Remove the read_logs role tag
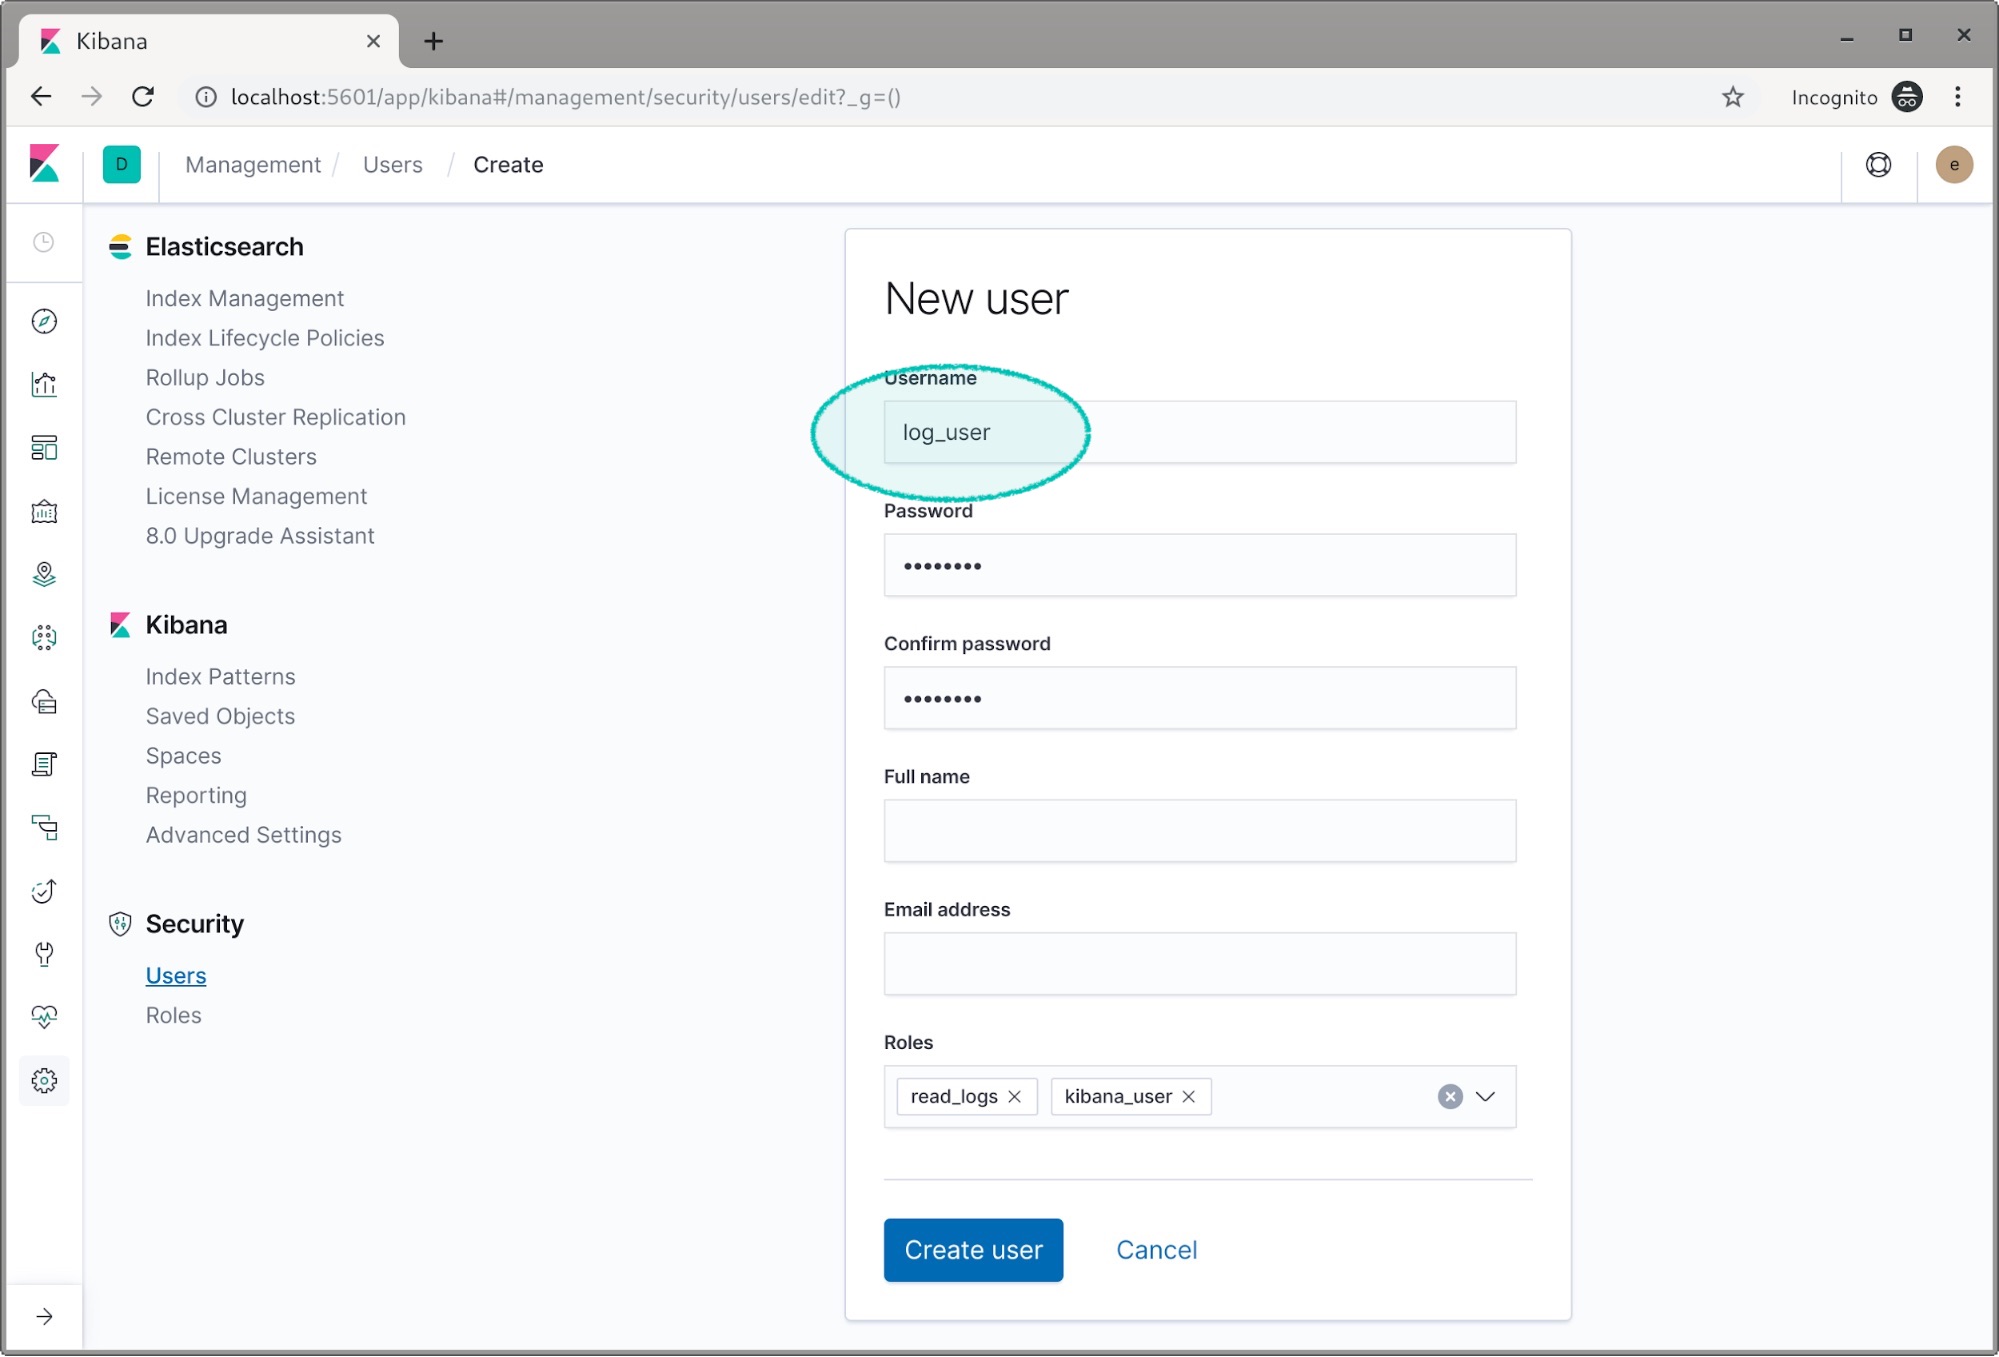This screenshot has height=1357, width=1999. pyautogui.click(x=1018, y=1095)
